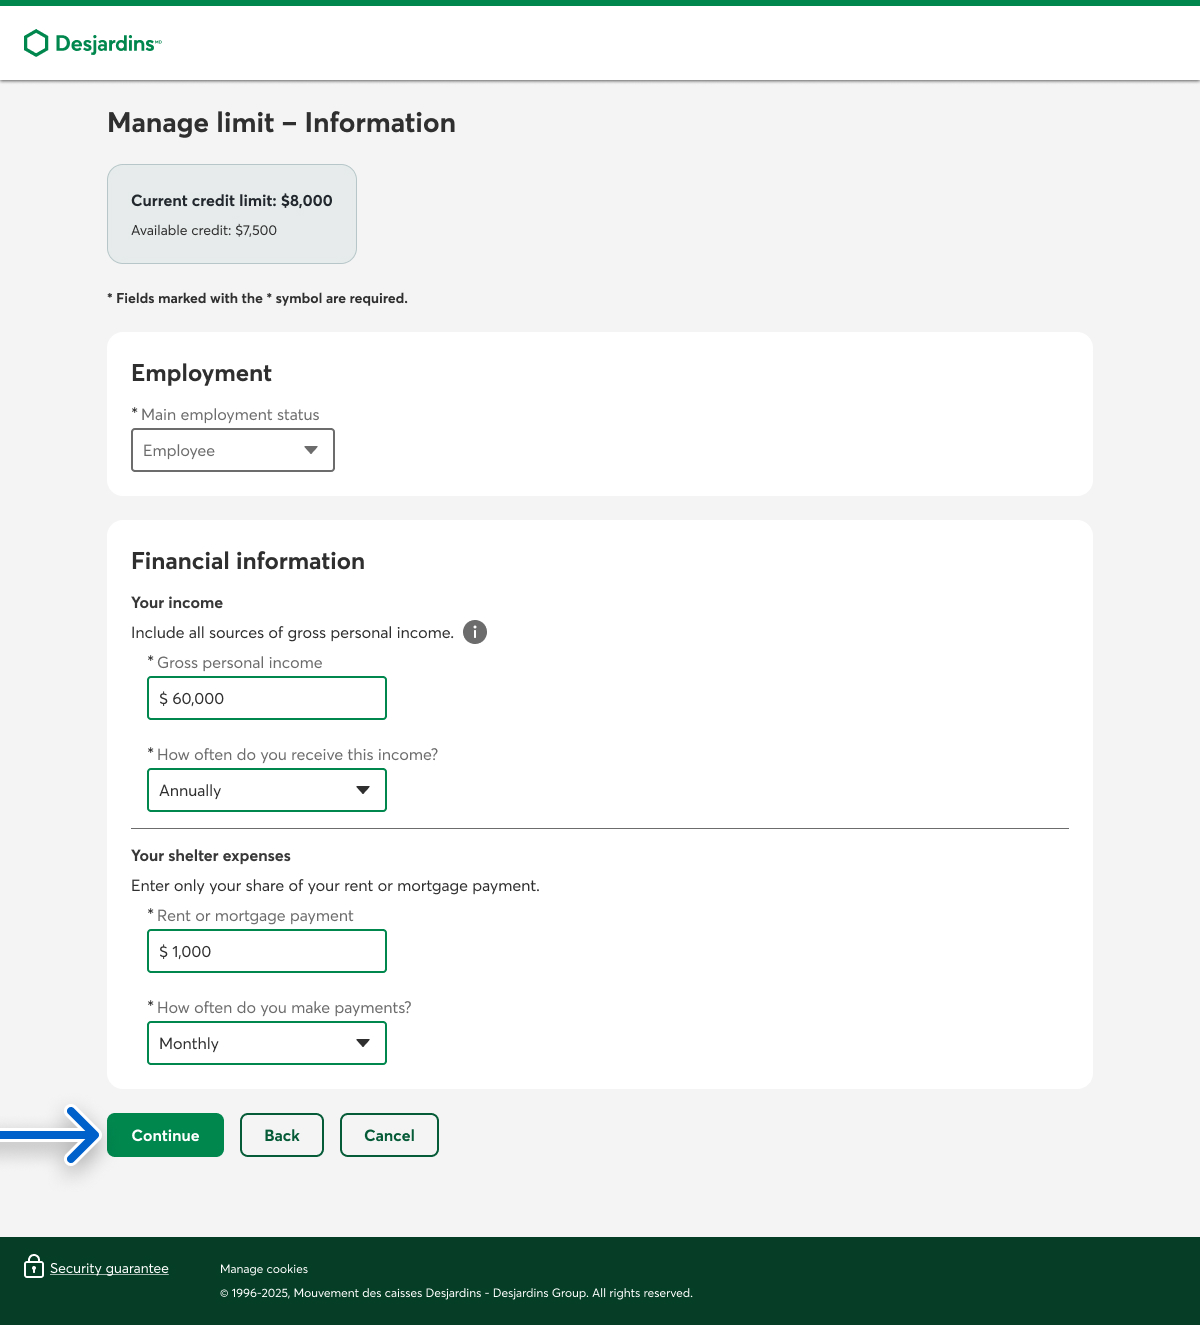Click the Rent or mortgage payment field
1200x1325 pixels.
point(266,951)
